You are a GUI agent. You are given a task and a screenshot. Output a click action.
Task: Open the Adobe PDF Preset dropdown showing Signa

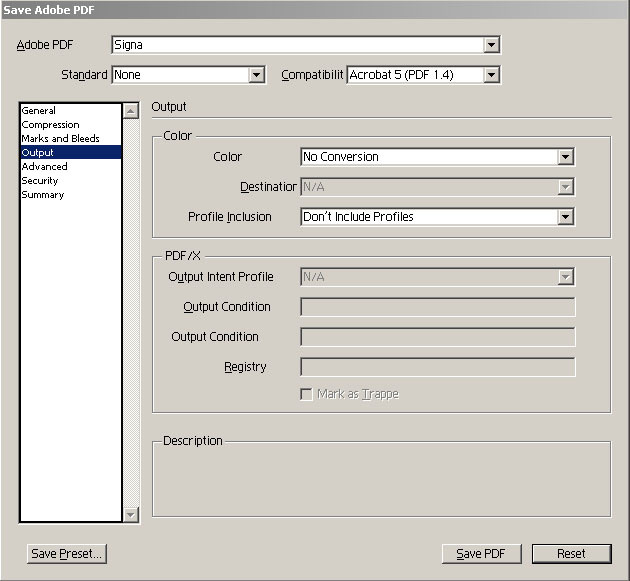306,45
